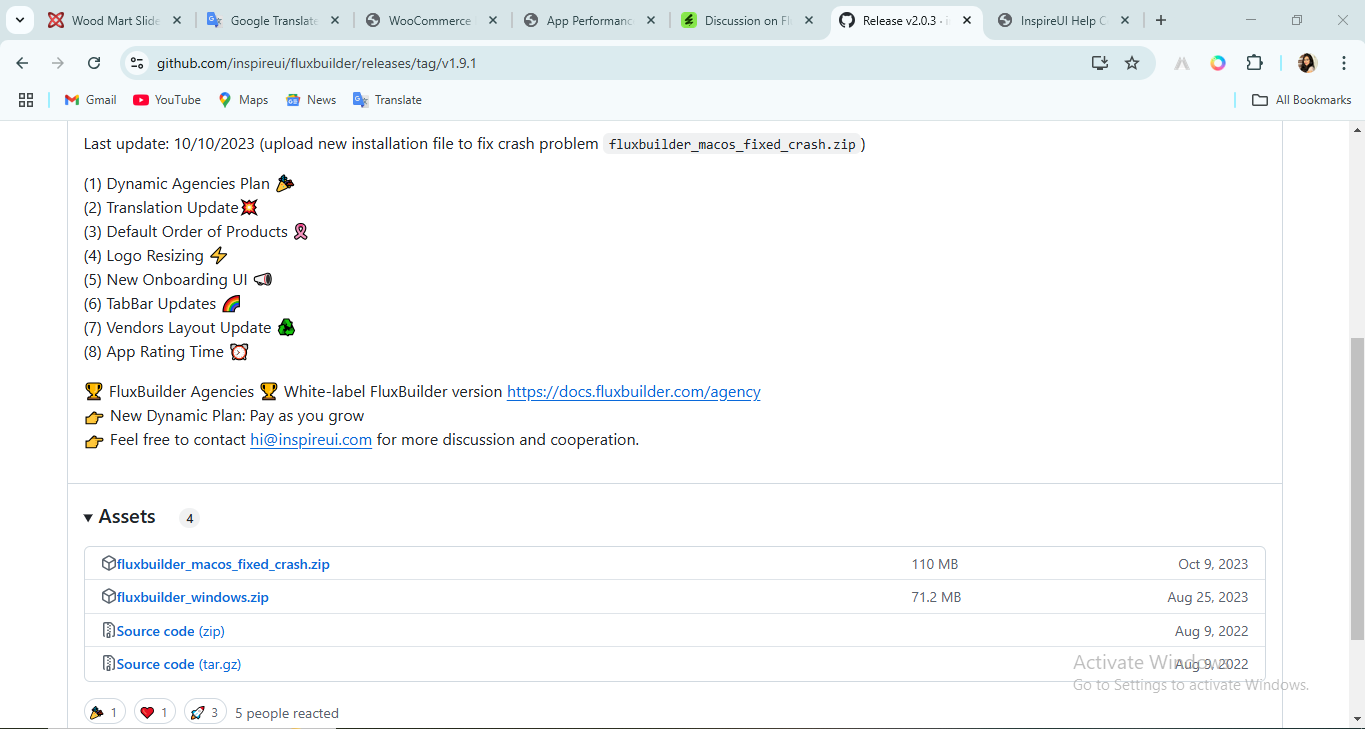
Task: Close the Release v2.0.3 tab
Action: [966, 20]
